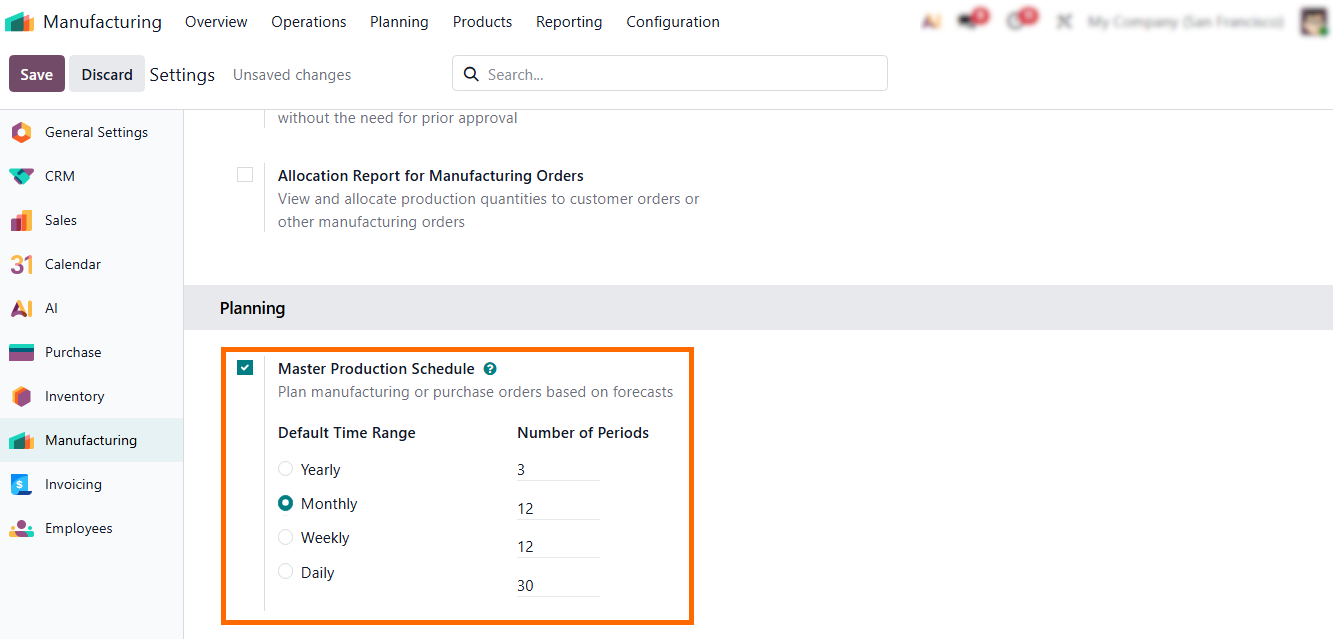Open the Planning menu
The height and width of the screenshot is (639, 1333).
click(x=399, y=21)
